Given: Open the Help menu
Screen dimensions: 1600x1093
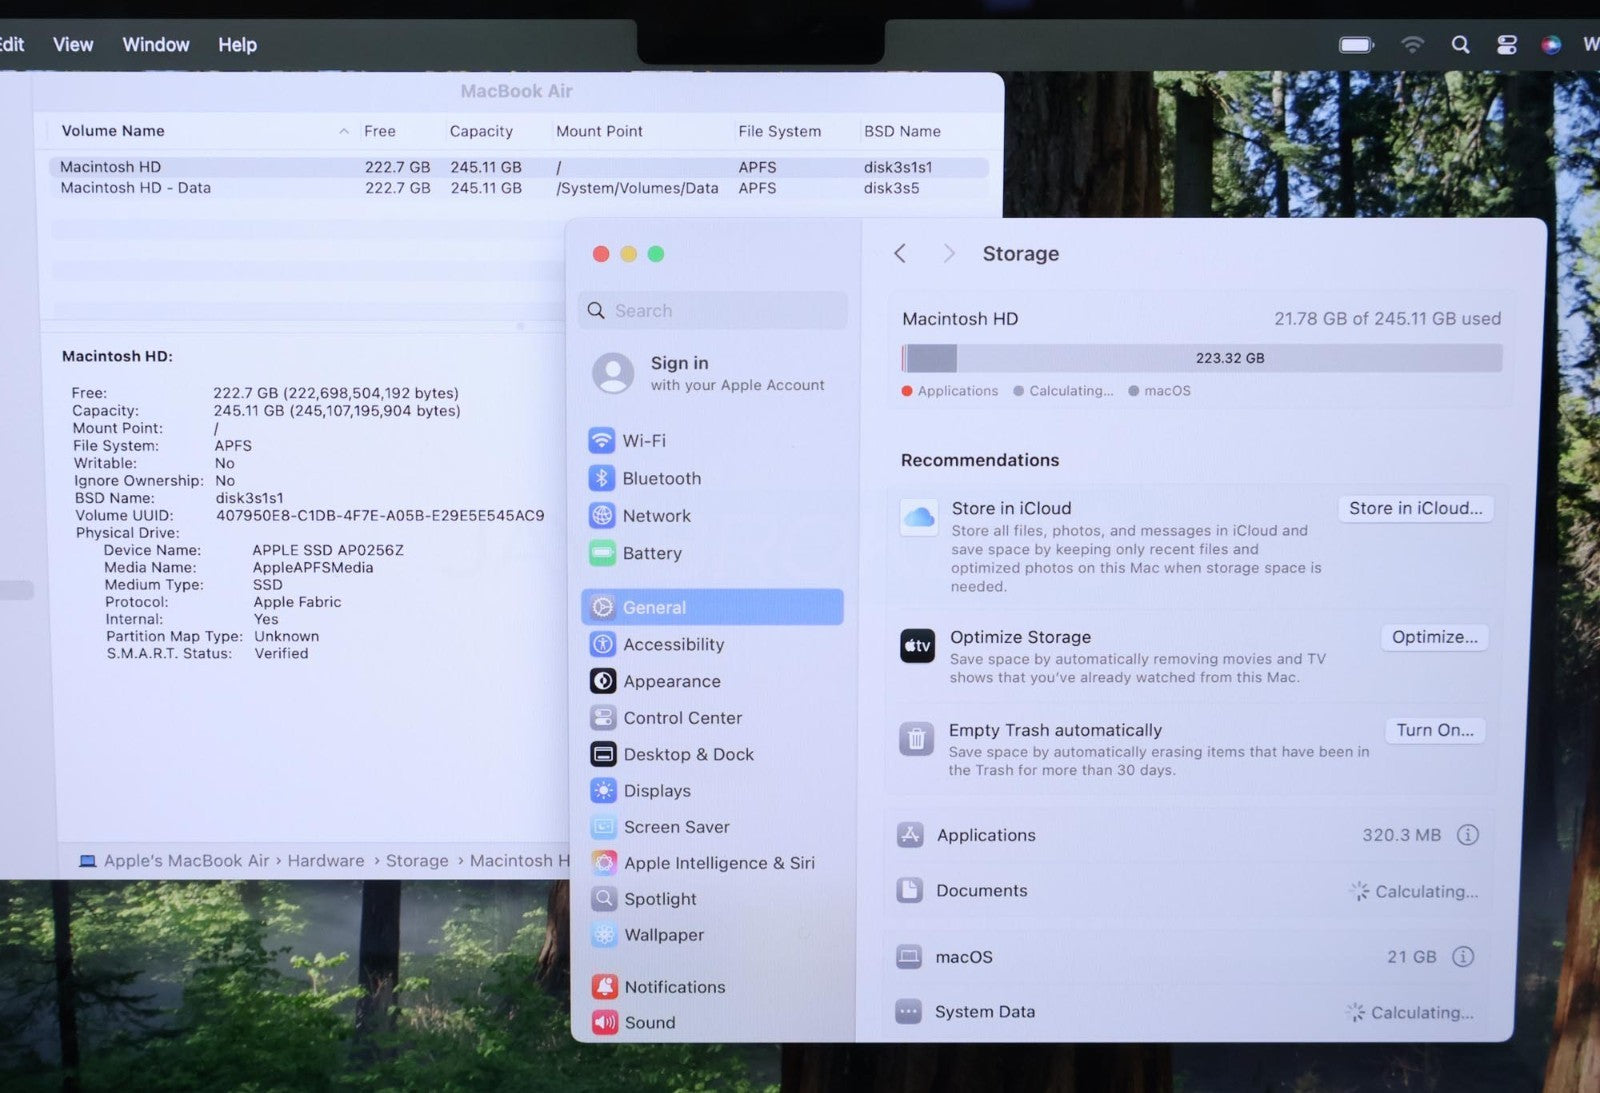Looking at the screenshot, I should tap(237, 45).
